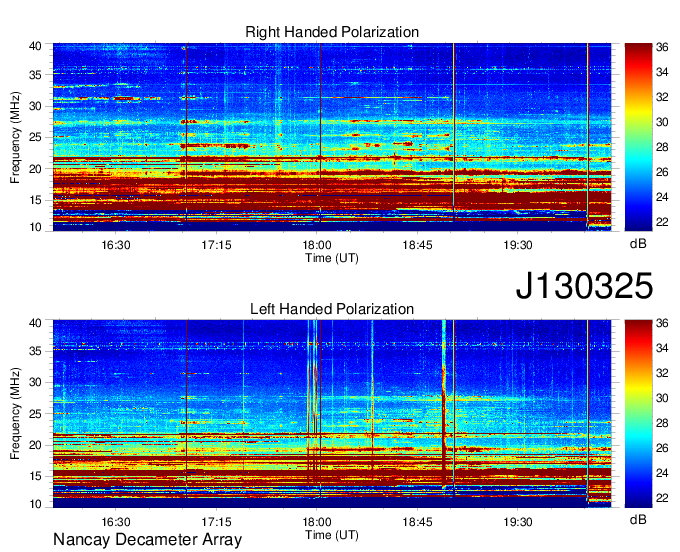
Task: Click the 25 MHz tick of top plot
Action: (x=35, y=137)
